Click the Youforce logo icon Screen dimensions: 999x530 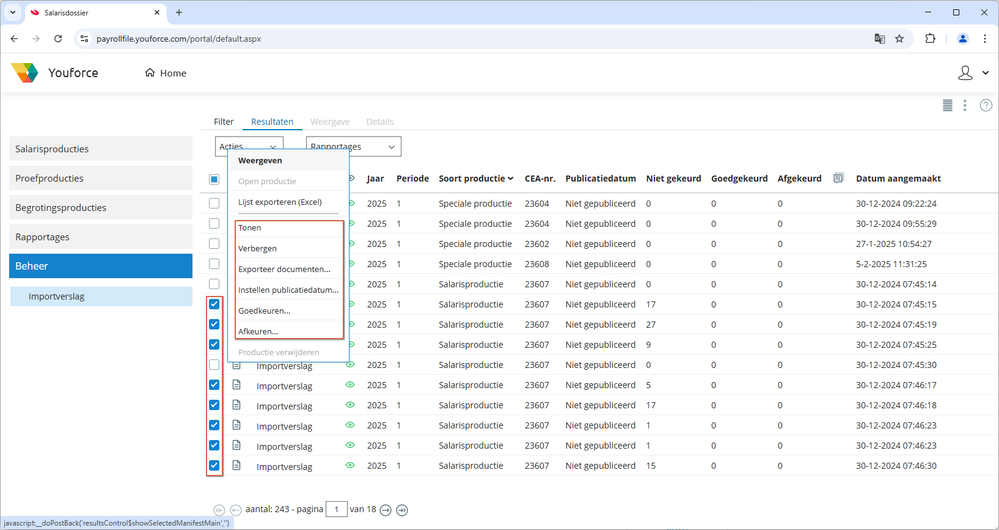[24, 73]
